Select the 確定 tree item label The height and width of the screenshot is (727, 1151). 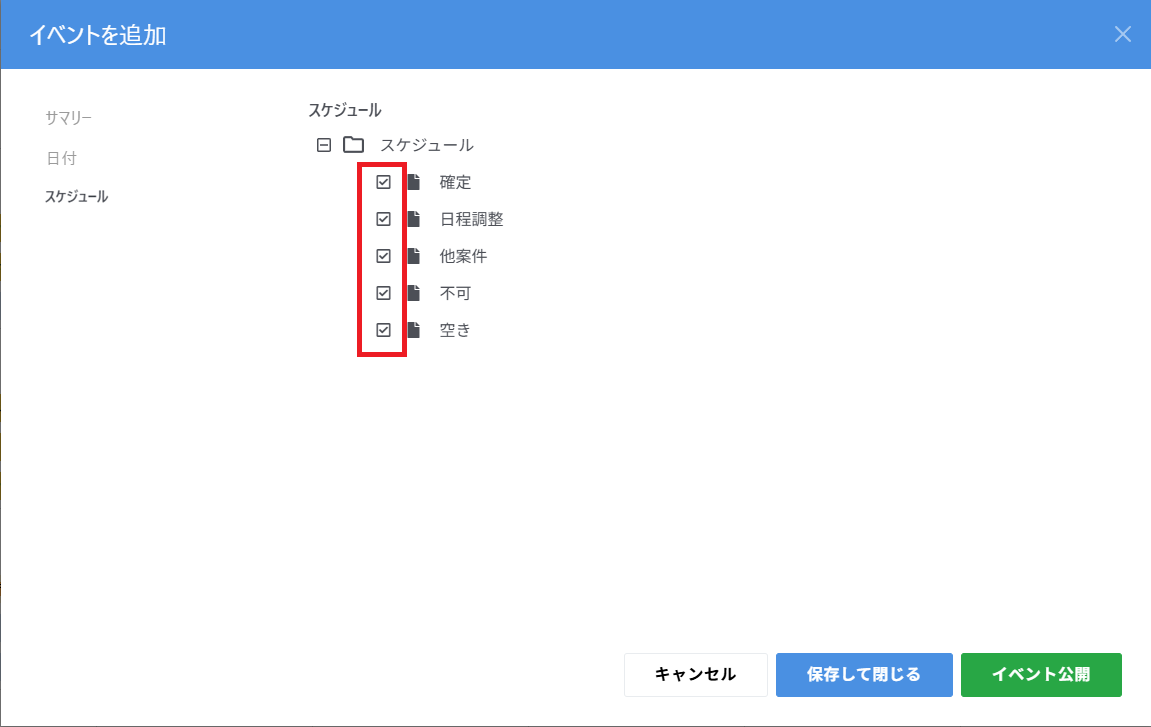click(x=455, y=182)
